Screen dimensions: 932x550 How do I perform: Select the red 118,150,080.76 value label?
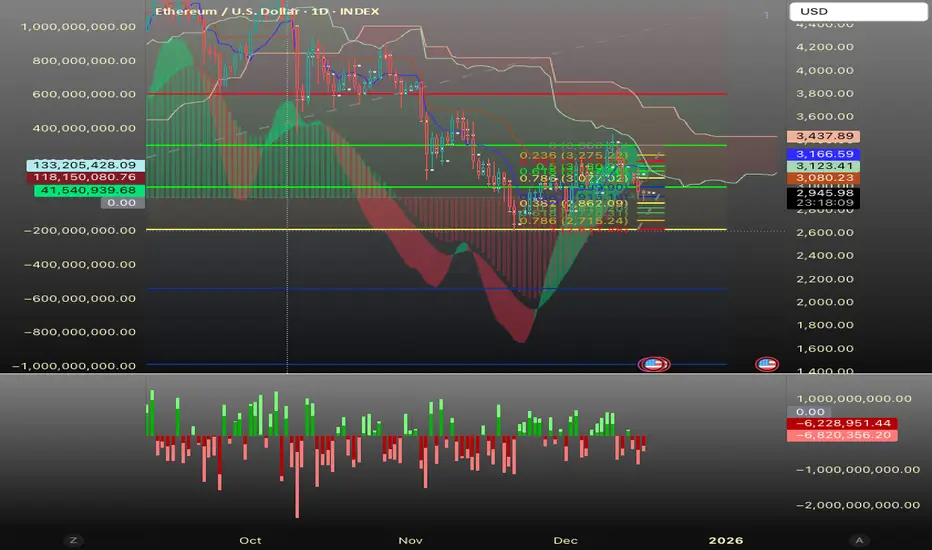[x=84, y=177]
